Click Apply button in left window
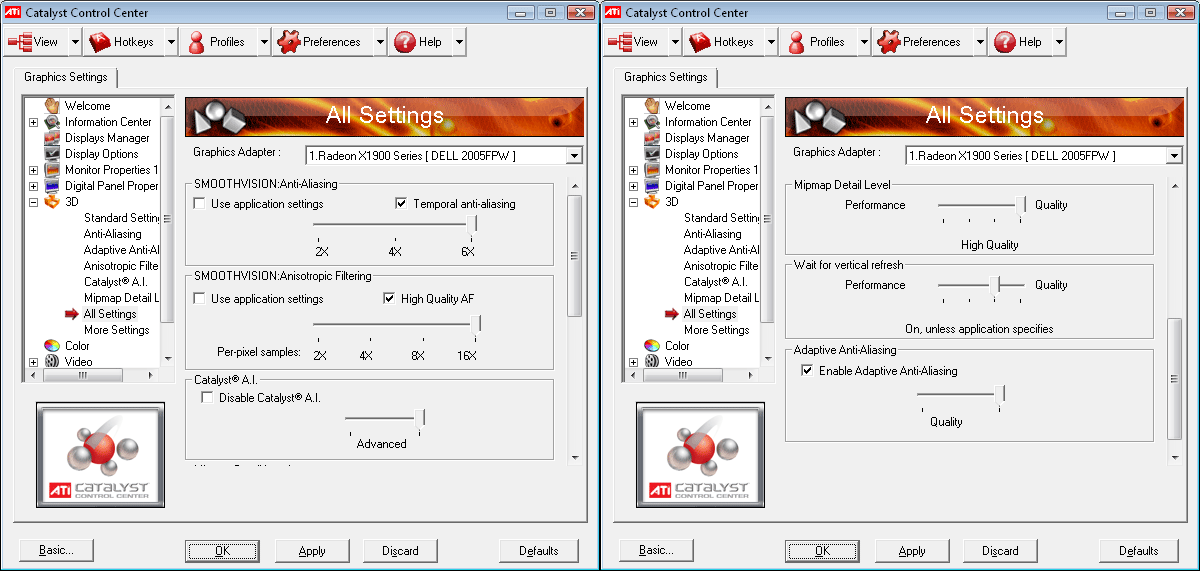This screenshot has width=1200, height=571. pyautogui.click(x=312, y=550)
